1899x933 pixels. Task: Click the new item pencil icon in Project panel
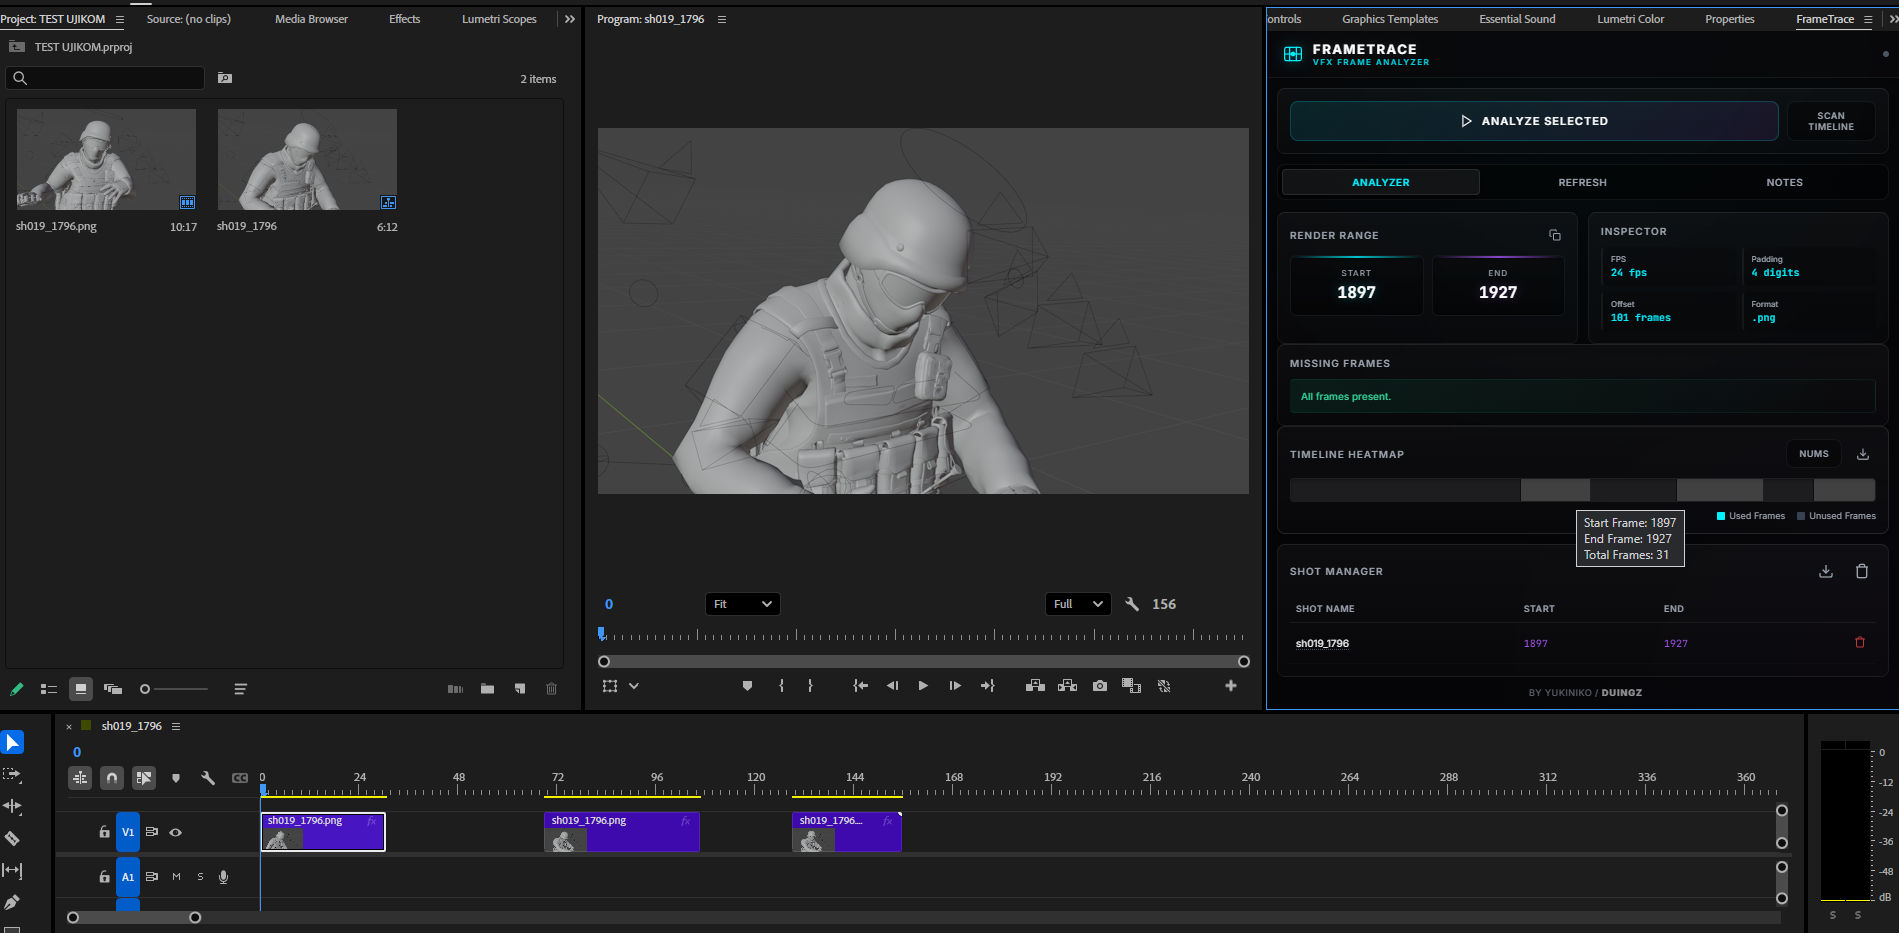[x=17, y=689]
